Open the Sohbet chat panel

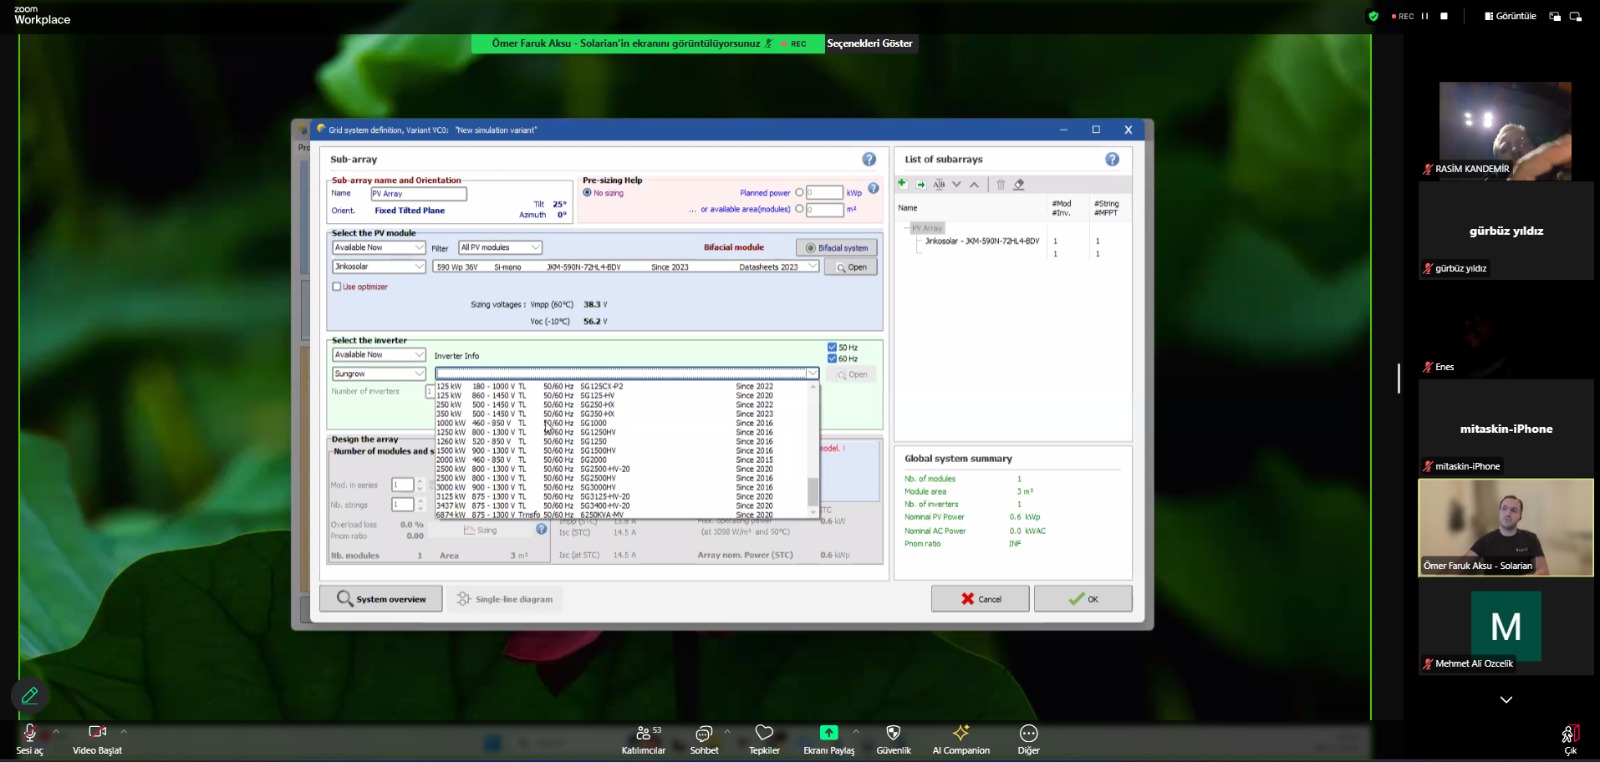click(704, 734)
